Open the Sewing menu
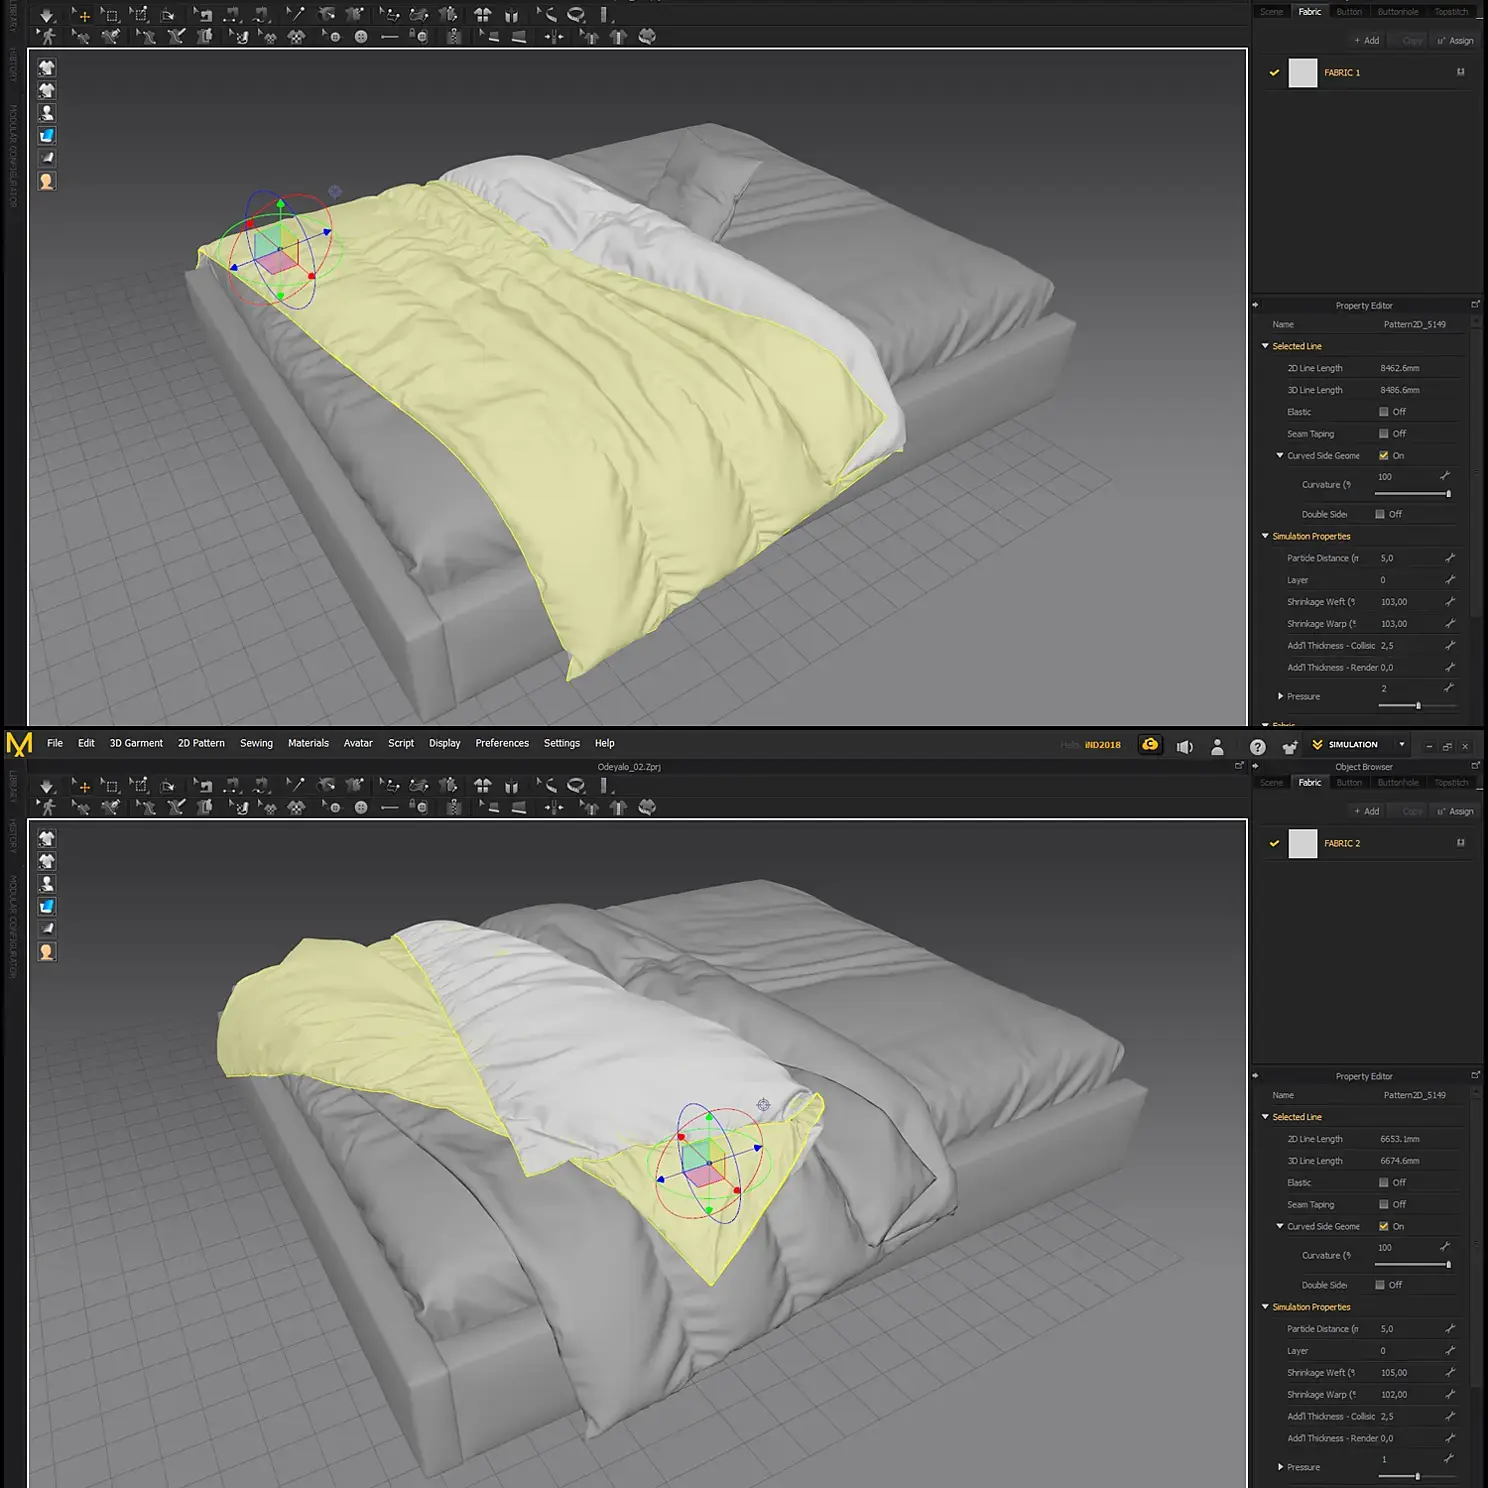 tap(256, 743)
